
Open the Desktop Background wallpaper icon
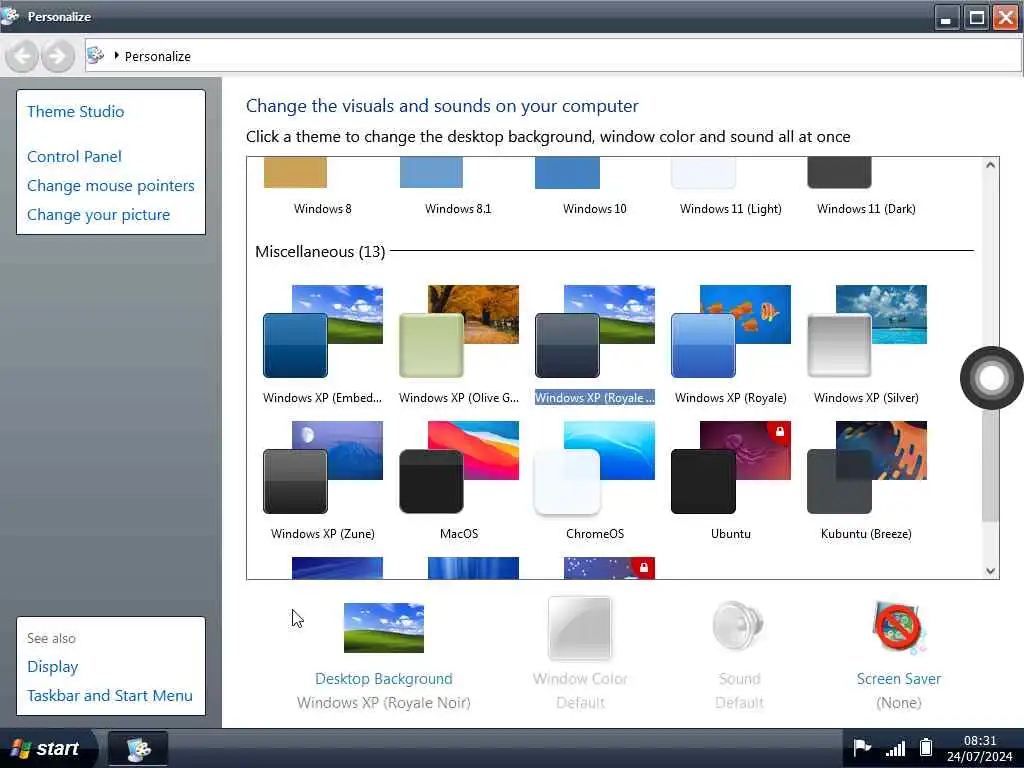click(x=383, y=628)
